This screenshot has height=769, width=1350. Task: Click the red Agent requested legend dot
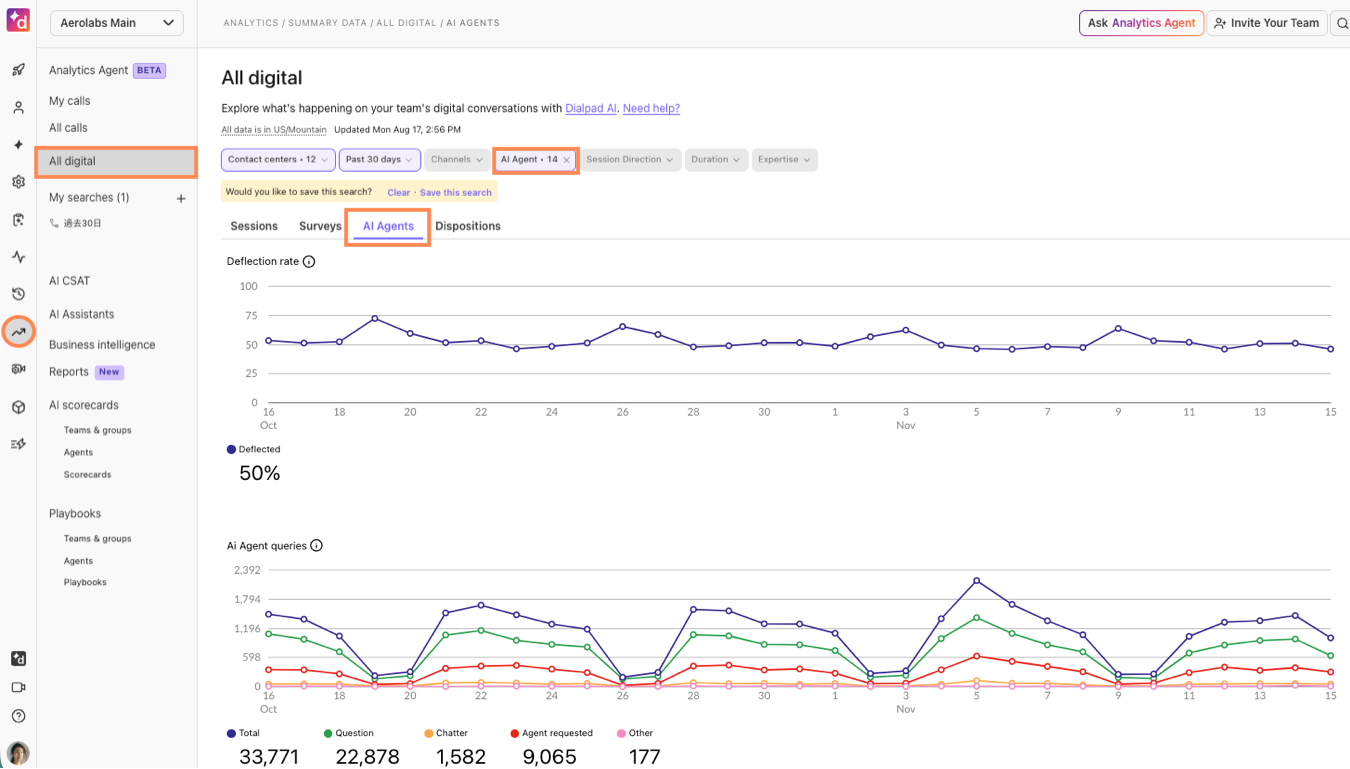coord(514,734)
